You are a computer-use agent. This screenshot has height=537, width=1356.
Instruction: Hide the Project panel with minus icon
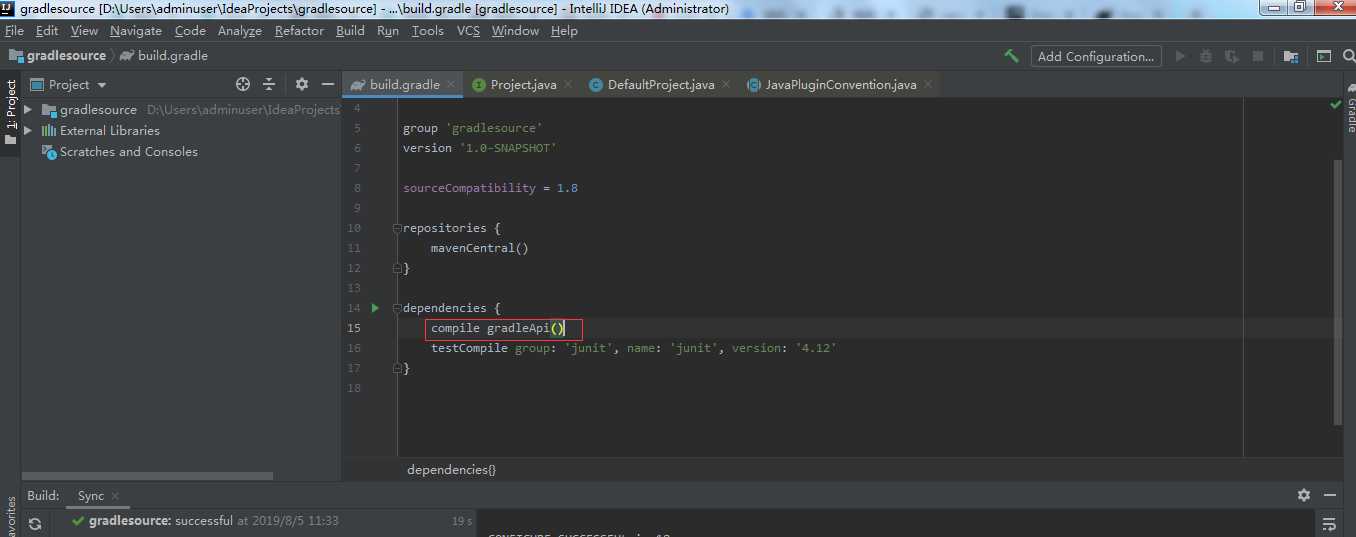[327, 84]
